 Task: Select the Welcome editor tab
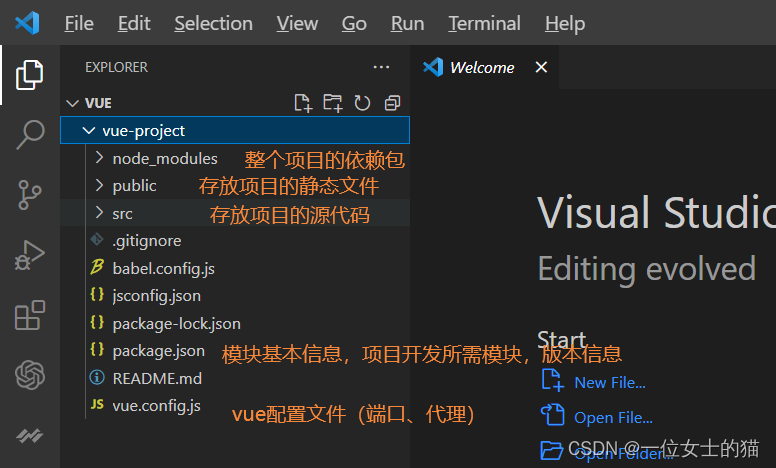click(485, 67)
